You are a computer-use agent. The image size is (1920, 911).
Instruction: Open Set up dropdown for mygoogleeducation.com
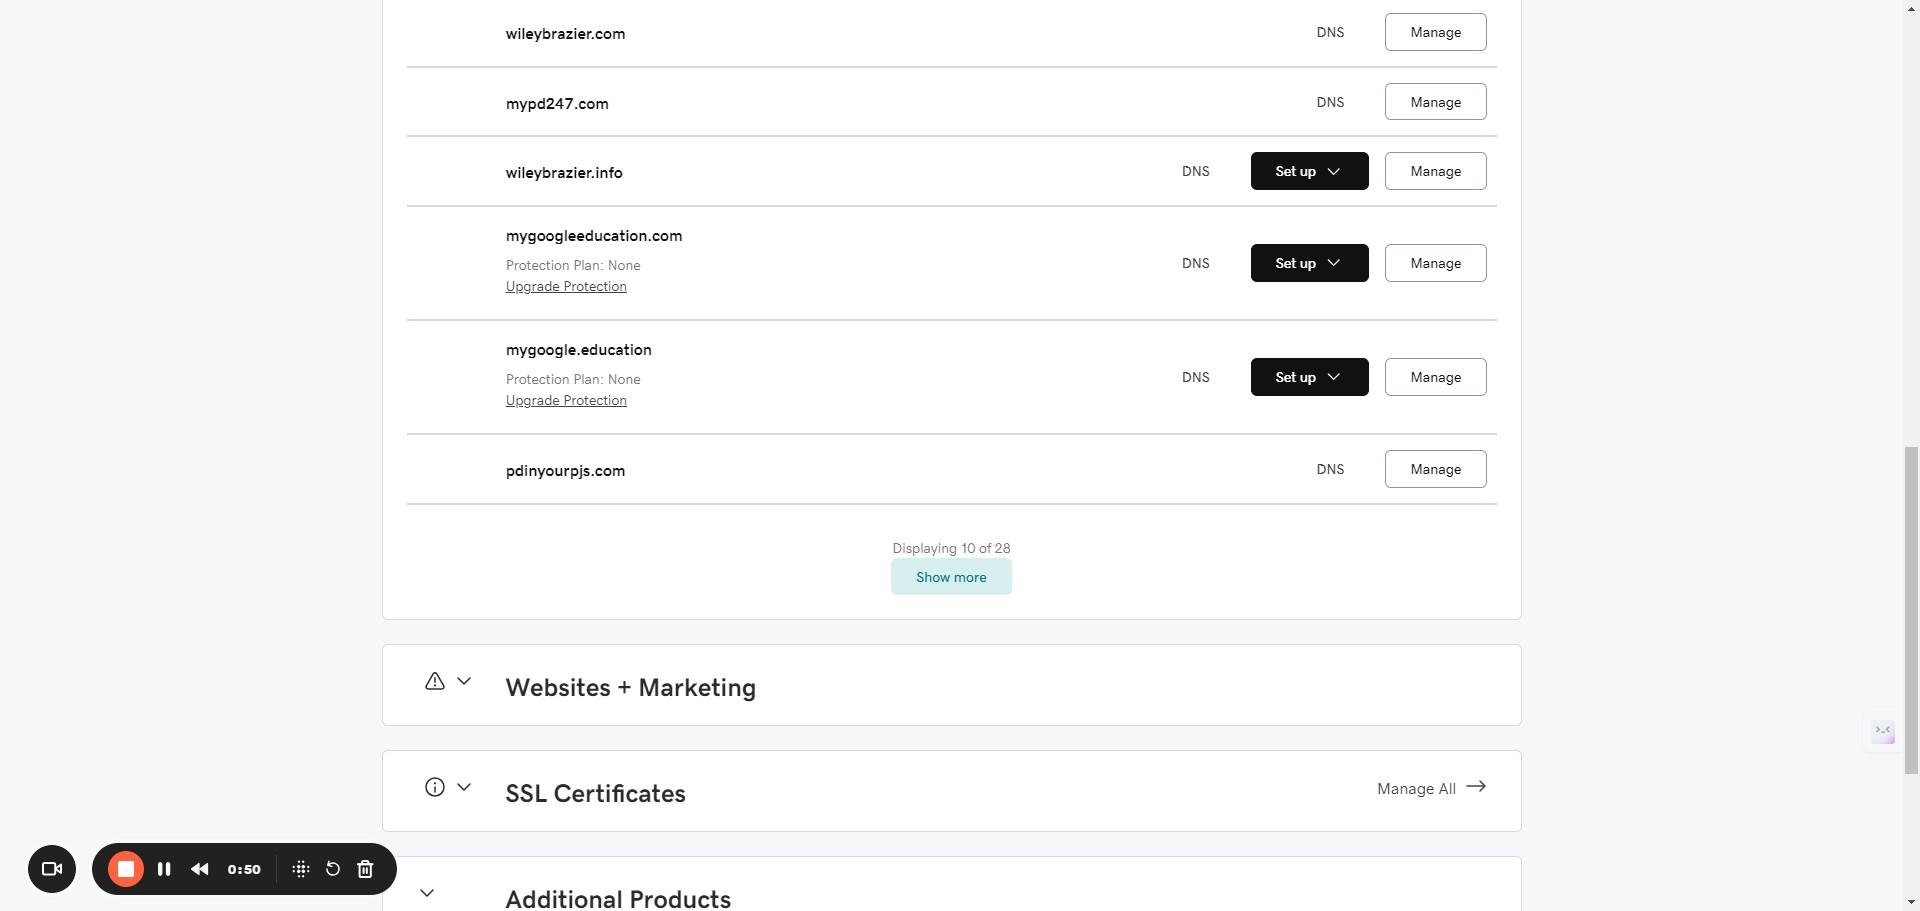point(1309,263)
